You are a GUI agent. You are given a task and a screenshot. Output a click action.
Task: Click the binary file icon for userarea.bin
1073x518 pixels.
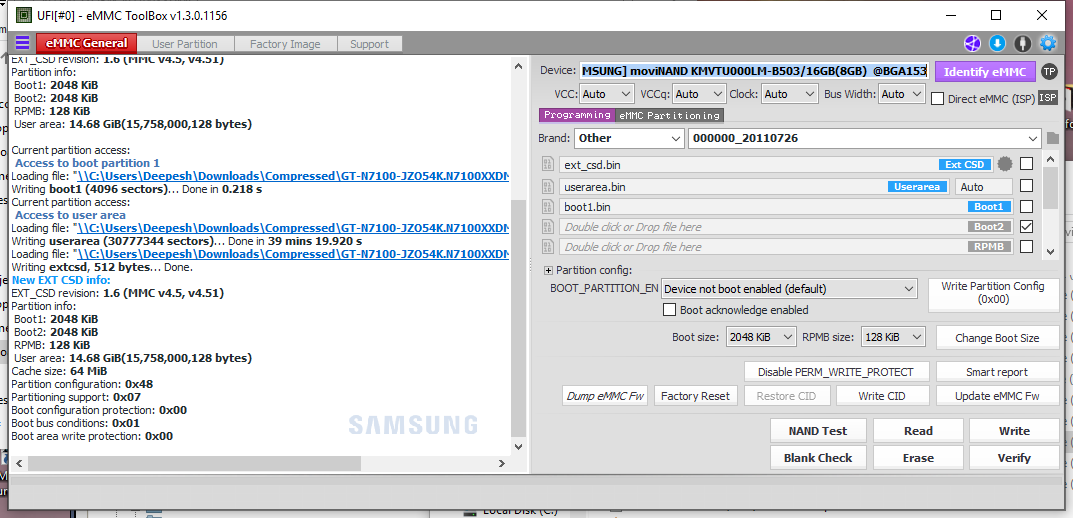pyautogui.click(x=547, y=186)
